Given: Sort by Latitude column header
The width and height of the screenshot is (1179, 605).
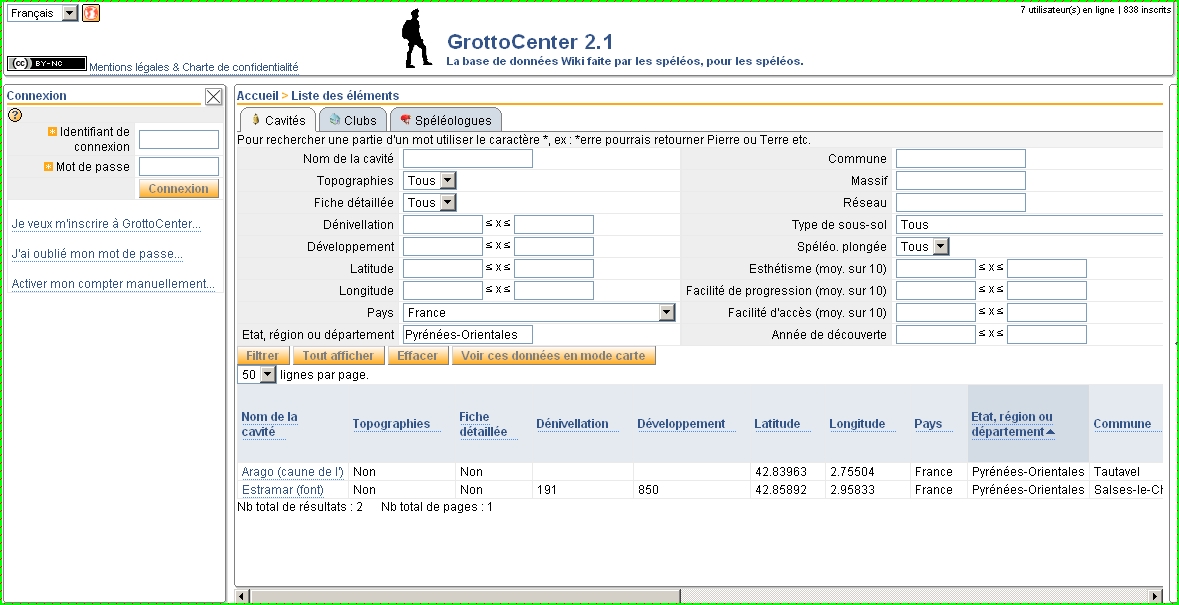Looking at the screenshot, I should click(777, 424).
